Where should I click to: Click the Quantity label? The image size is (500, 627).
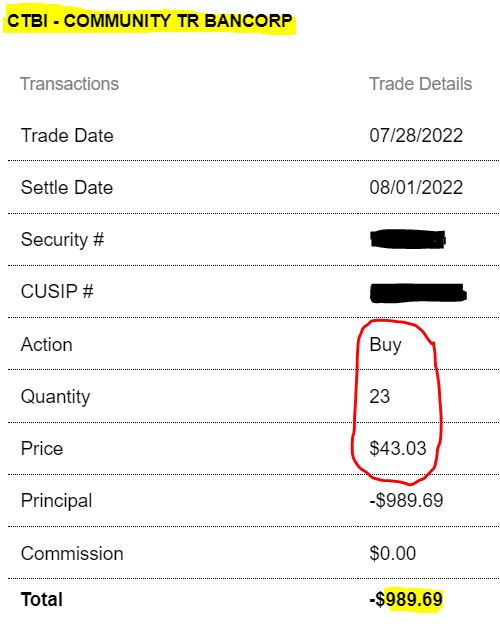coord(55,397)
